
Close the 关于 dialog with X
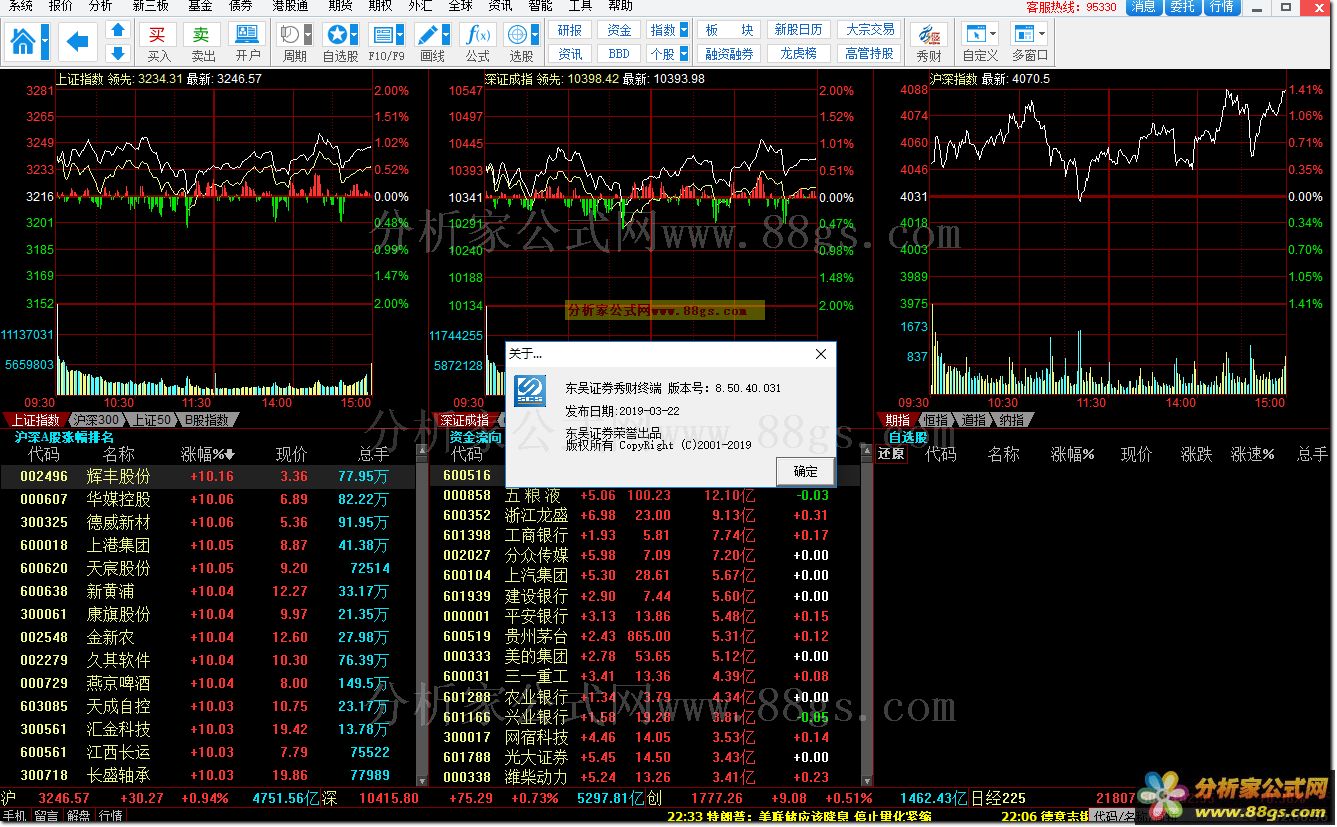(x=821, y=354)
